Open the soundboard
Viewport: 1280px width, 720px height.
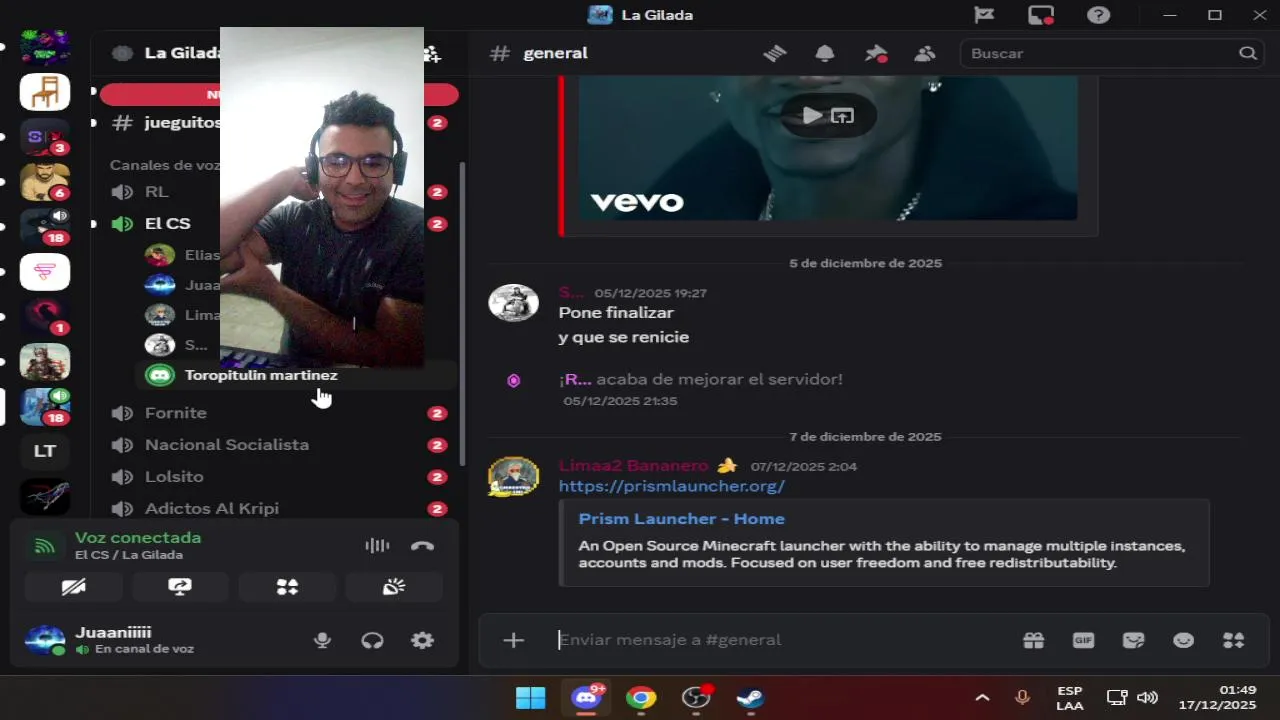[x=394, y=587]
